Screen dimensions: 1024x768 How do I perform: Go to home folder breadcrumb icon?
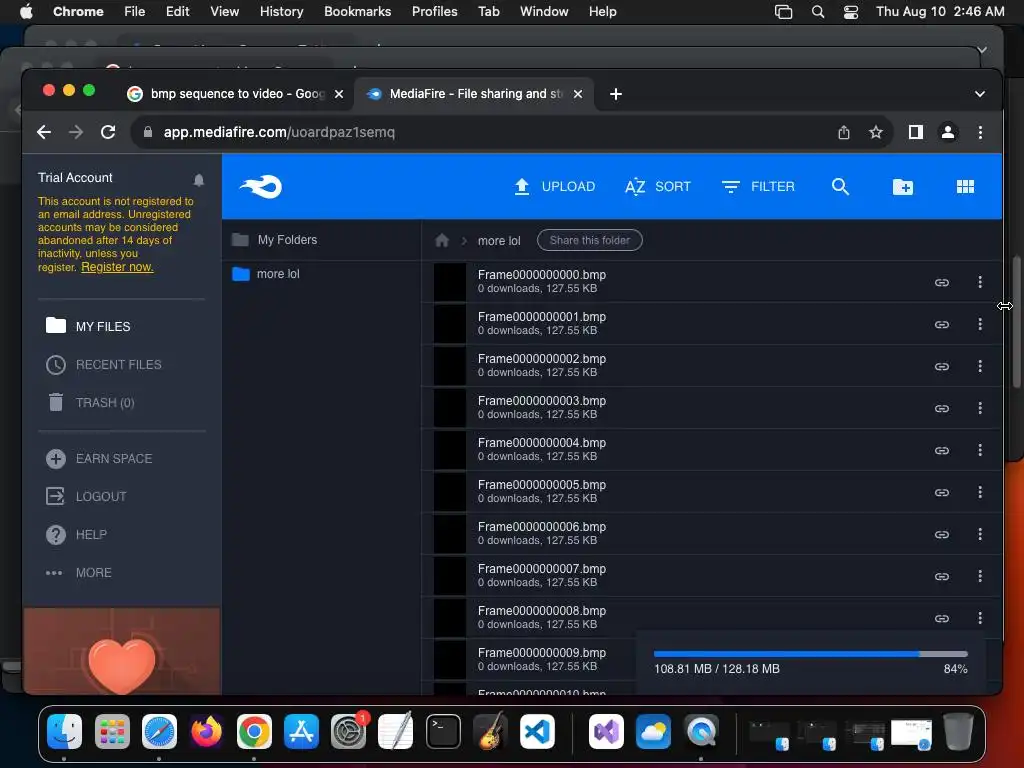pyautogui.click(x=442, y=240)
